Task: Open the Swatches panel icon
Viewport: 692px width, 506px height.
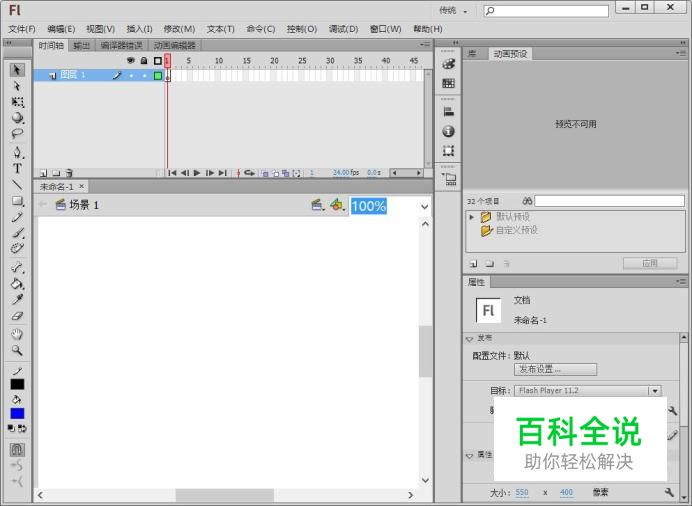Action: [x=448, y=83]
